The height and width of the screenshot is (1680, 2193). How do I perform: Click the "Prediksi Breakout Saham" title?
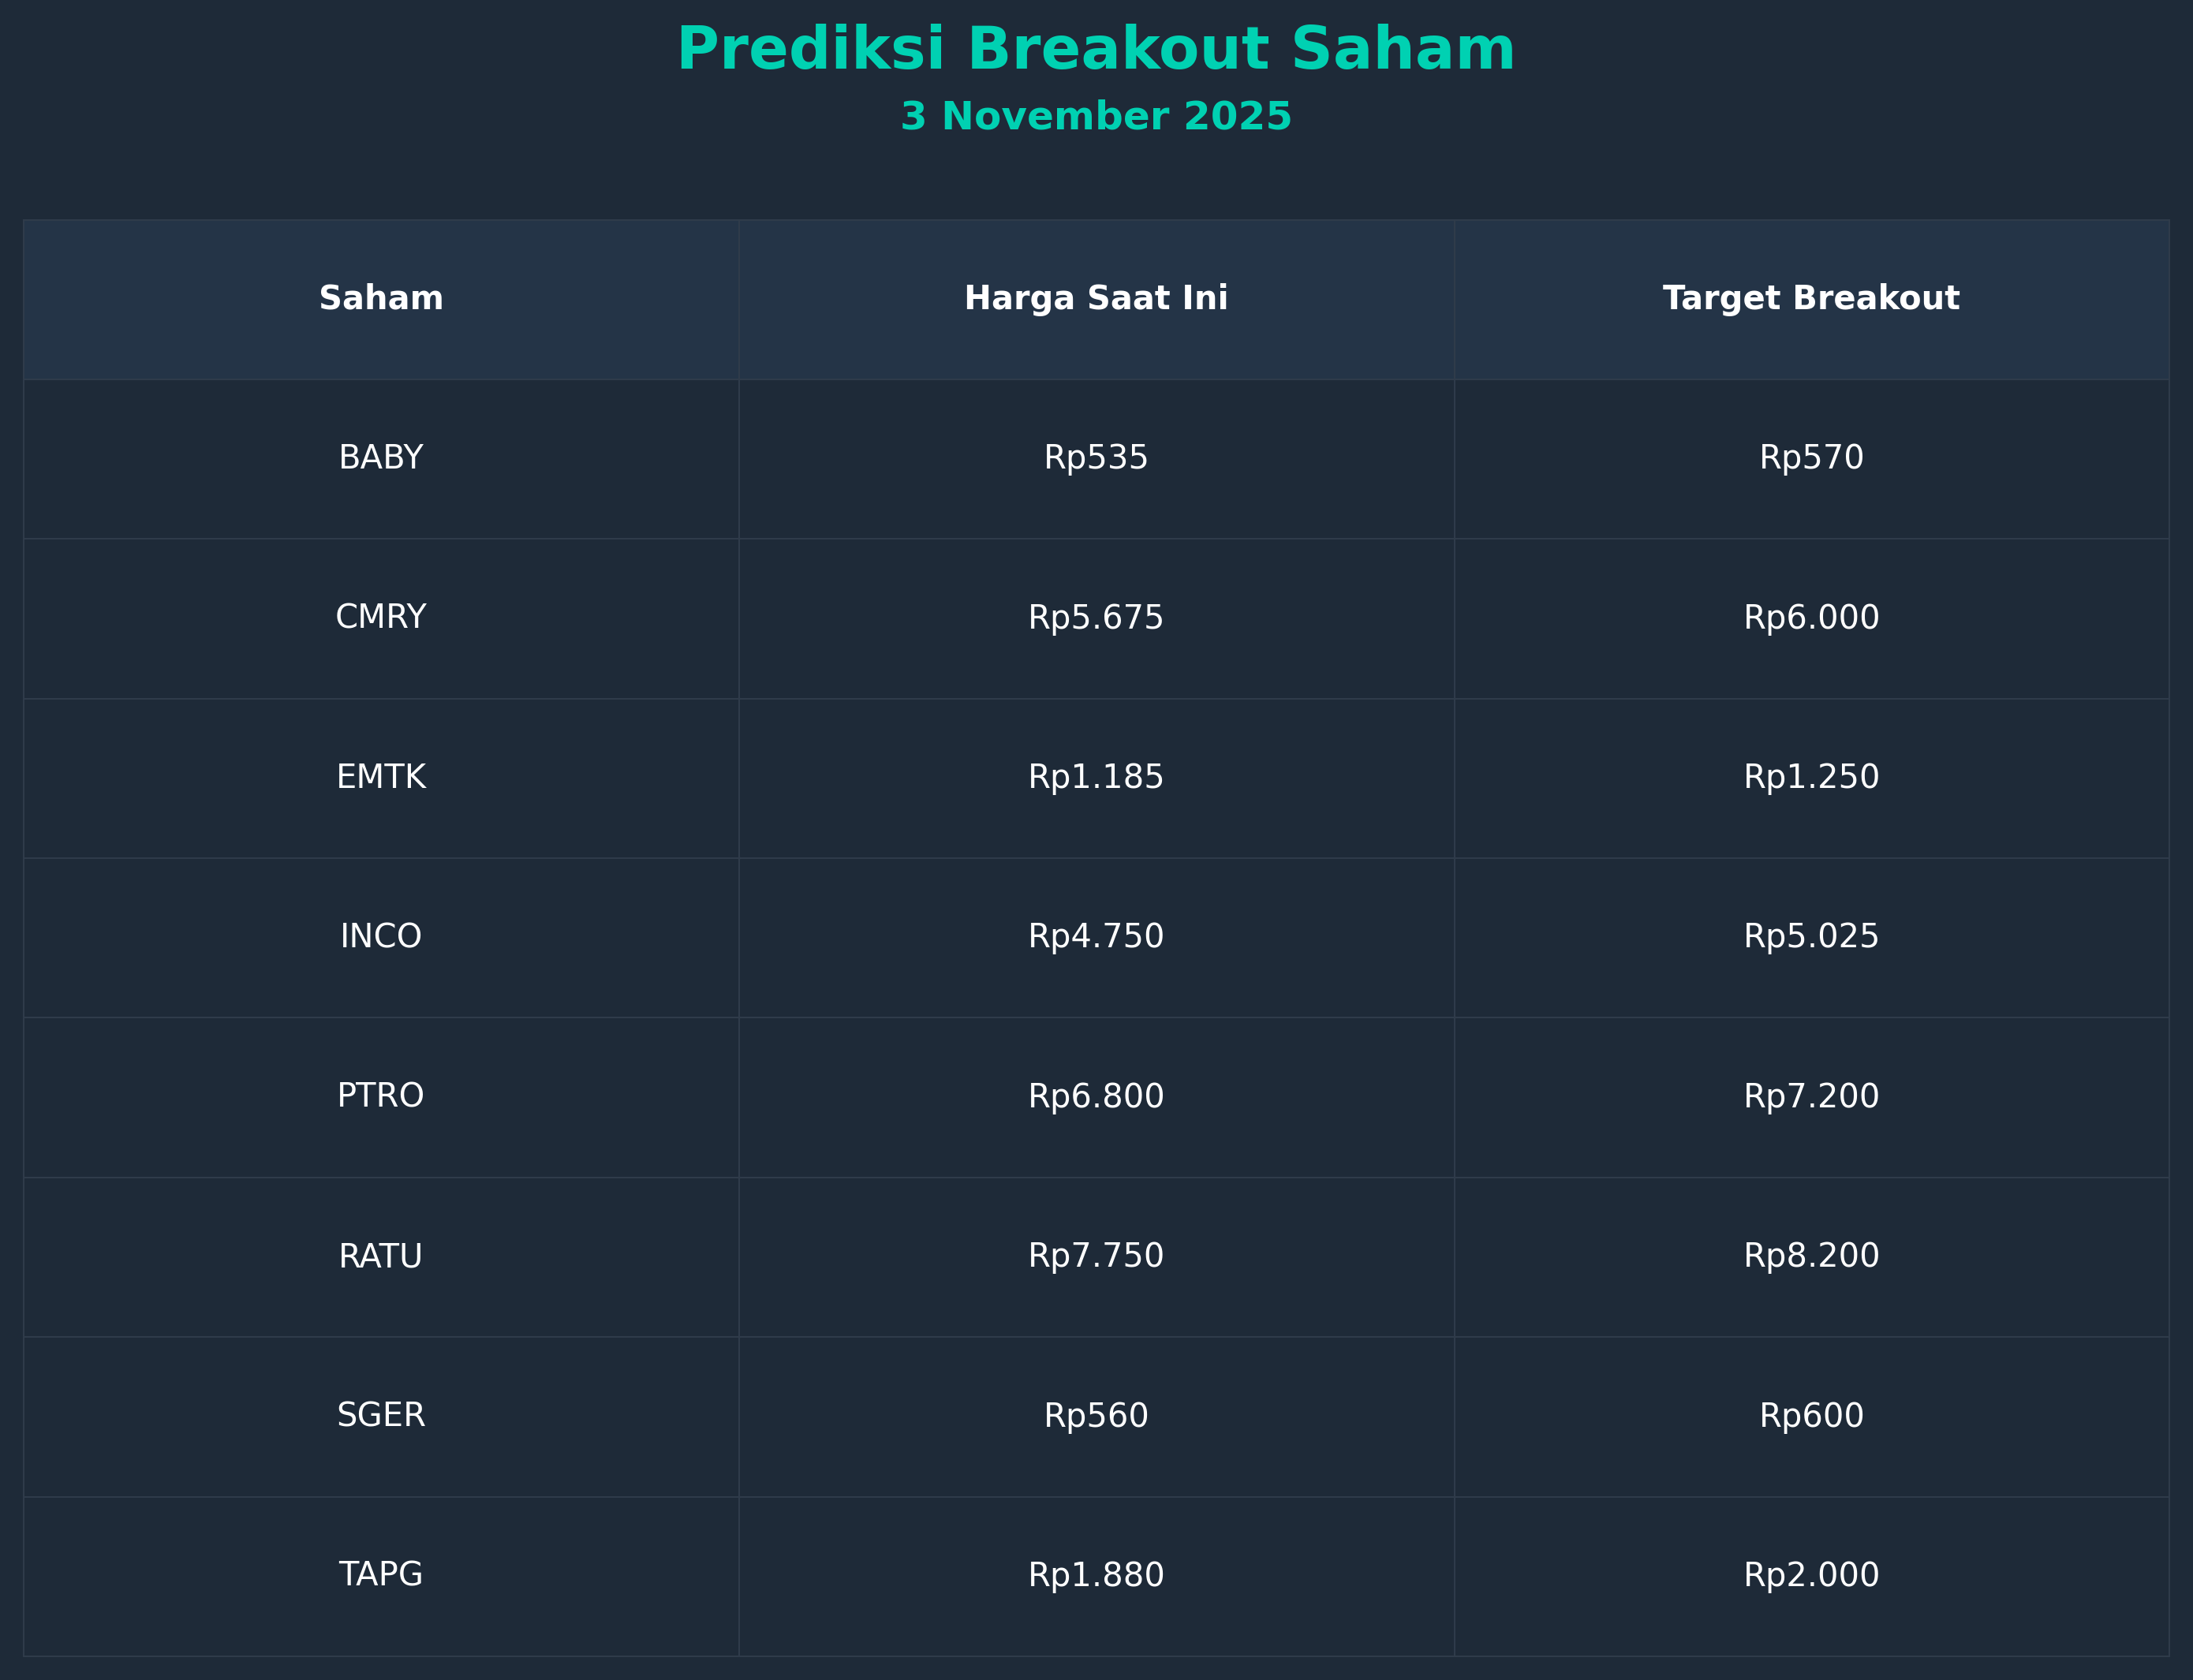click(1096, 50)
